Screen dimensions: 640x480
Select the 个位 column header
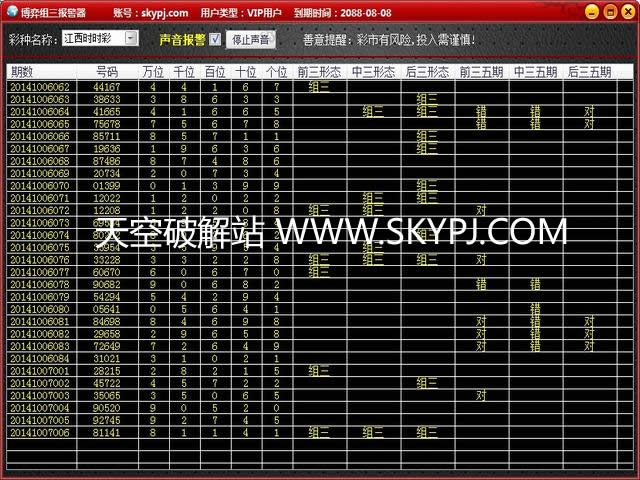pyautogui.click(x=276, y=72)
